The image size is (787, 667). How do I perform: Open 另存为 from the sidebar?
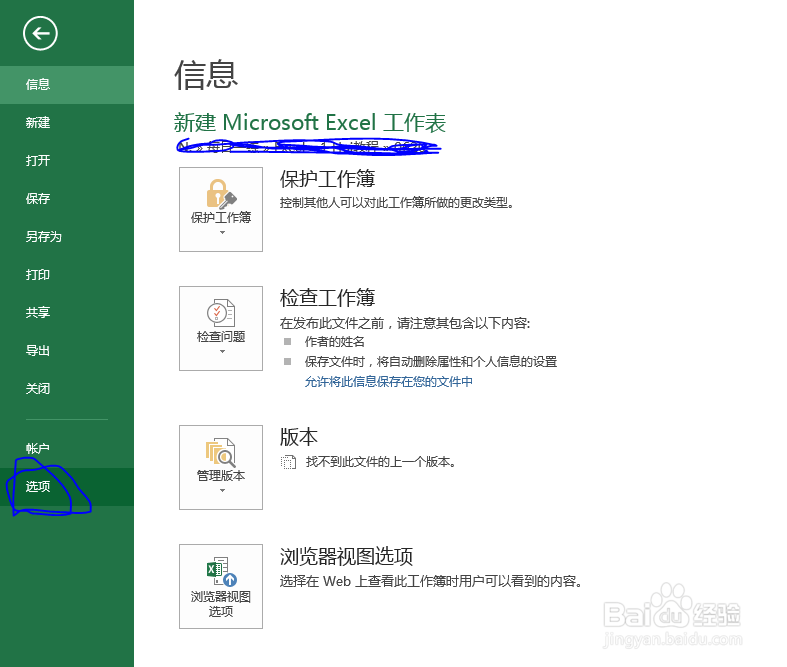tap(67, 236)
